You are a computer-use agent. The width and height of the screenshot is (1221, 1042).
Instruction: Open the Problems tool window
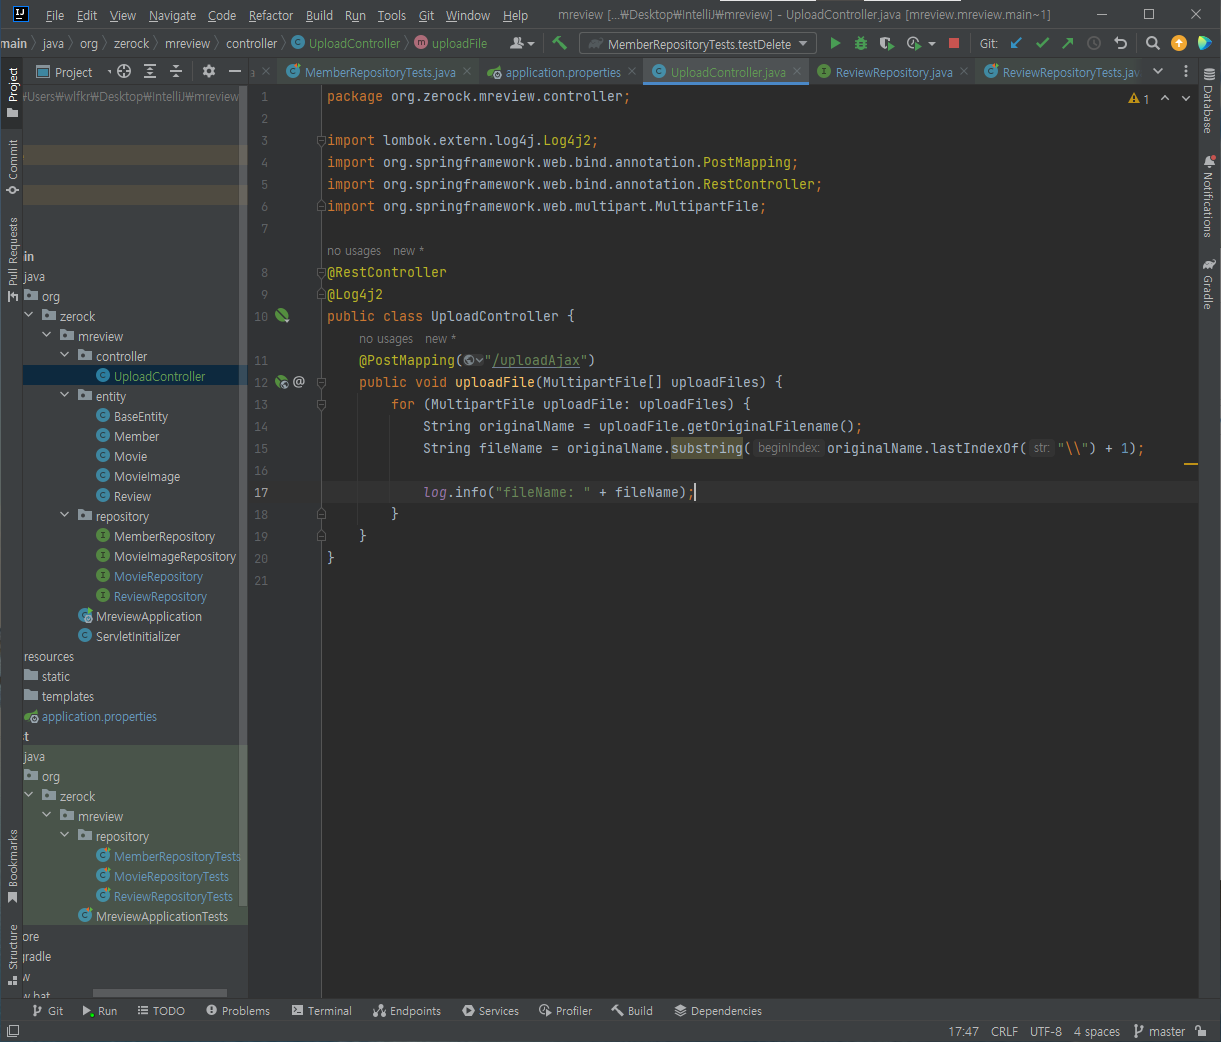(x=238, y=1011)
